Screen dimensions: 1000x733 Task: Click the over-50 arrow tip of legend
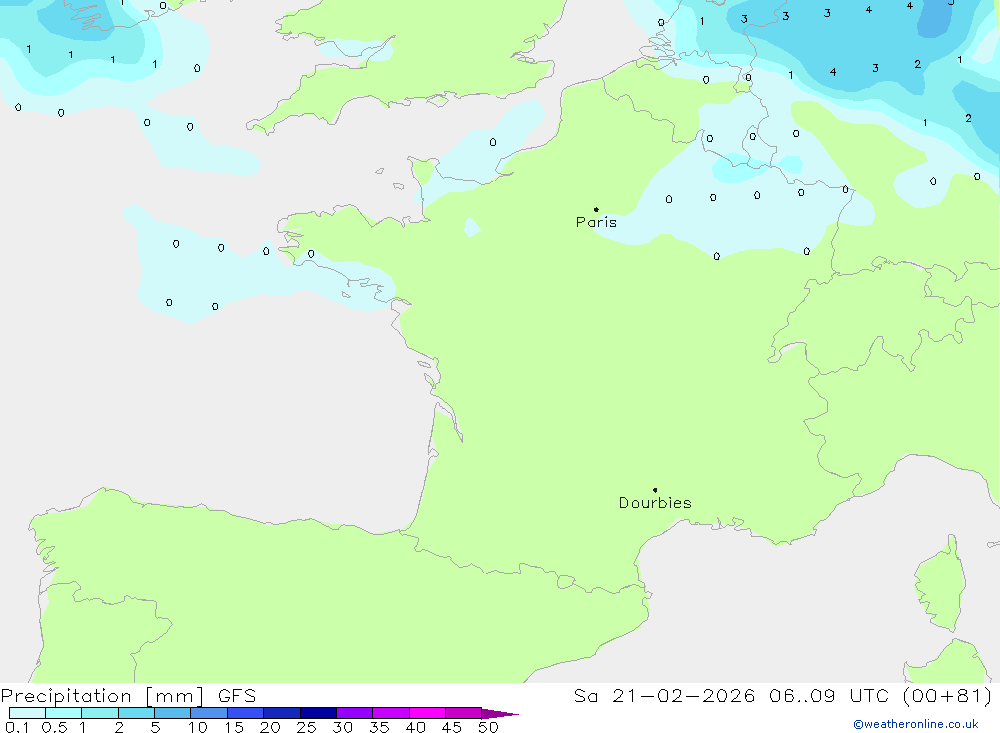coord(500,713)
